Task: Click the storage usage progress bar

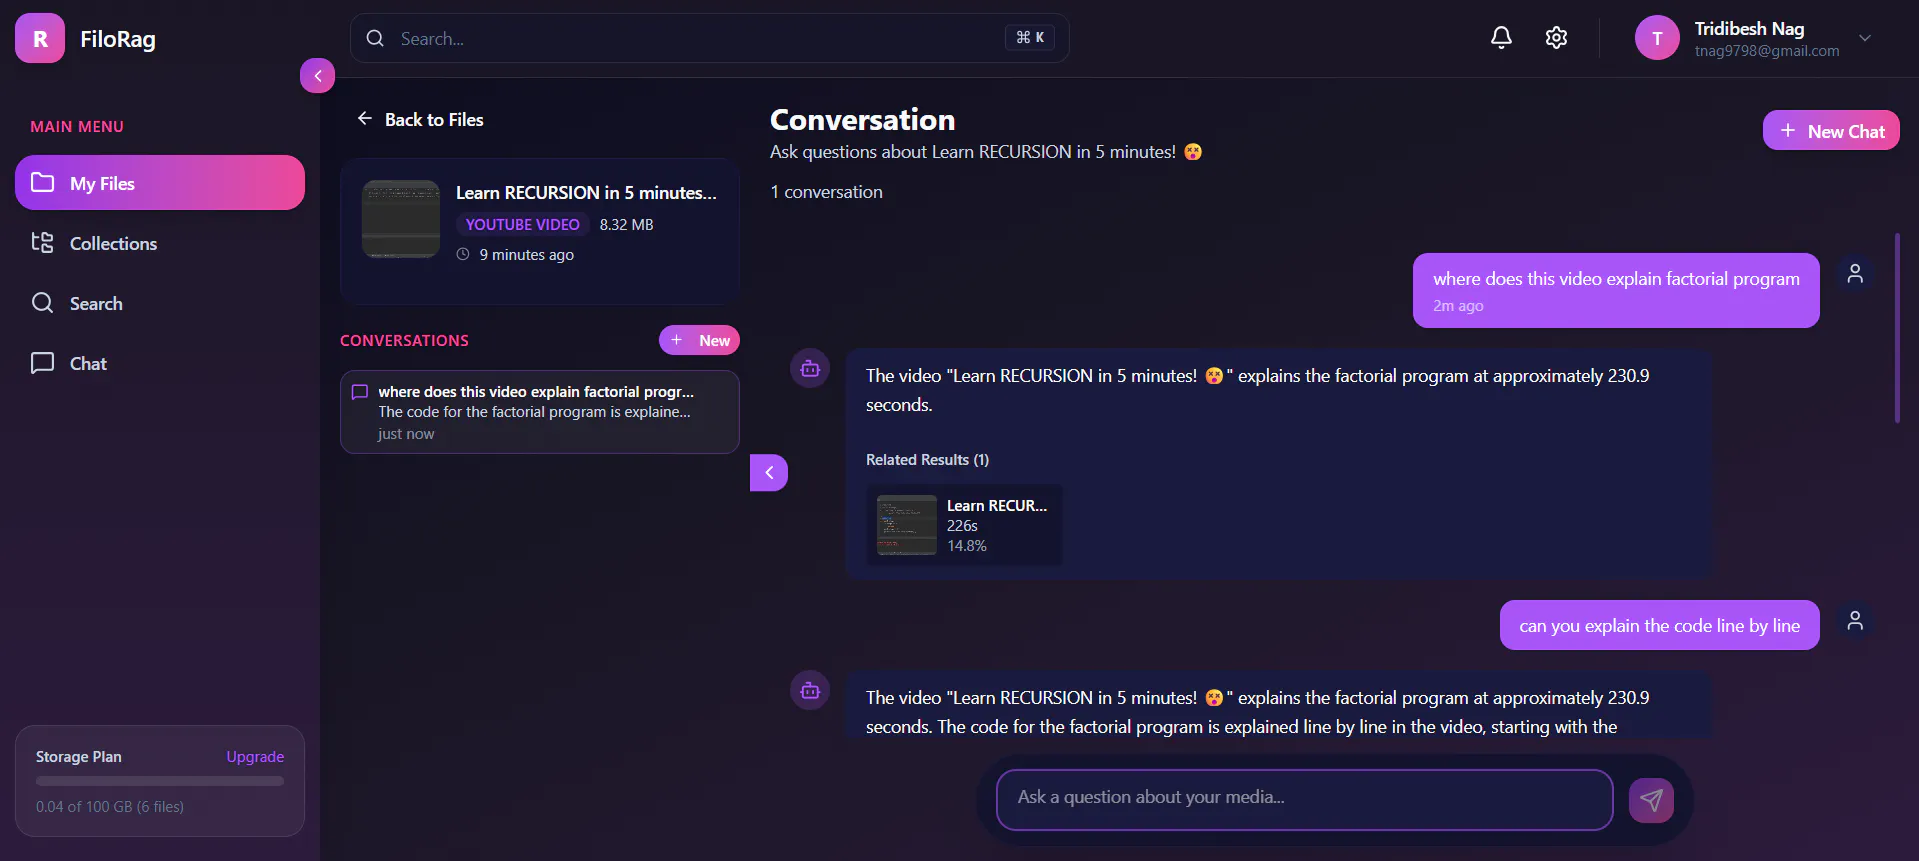Action: tap(160, 781)
